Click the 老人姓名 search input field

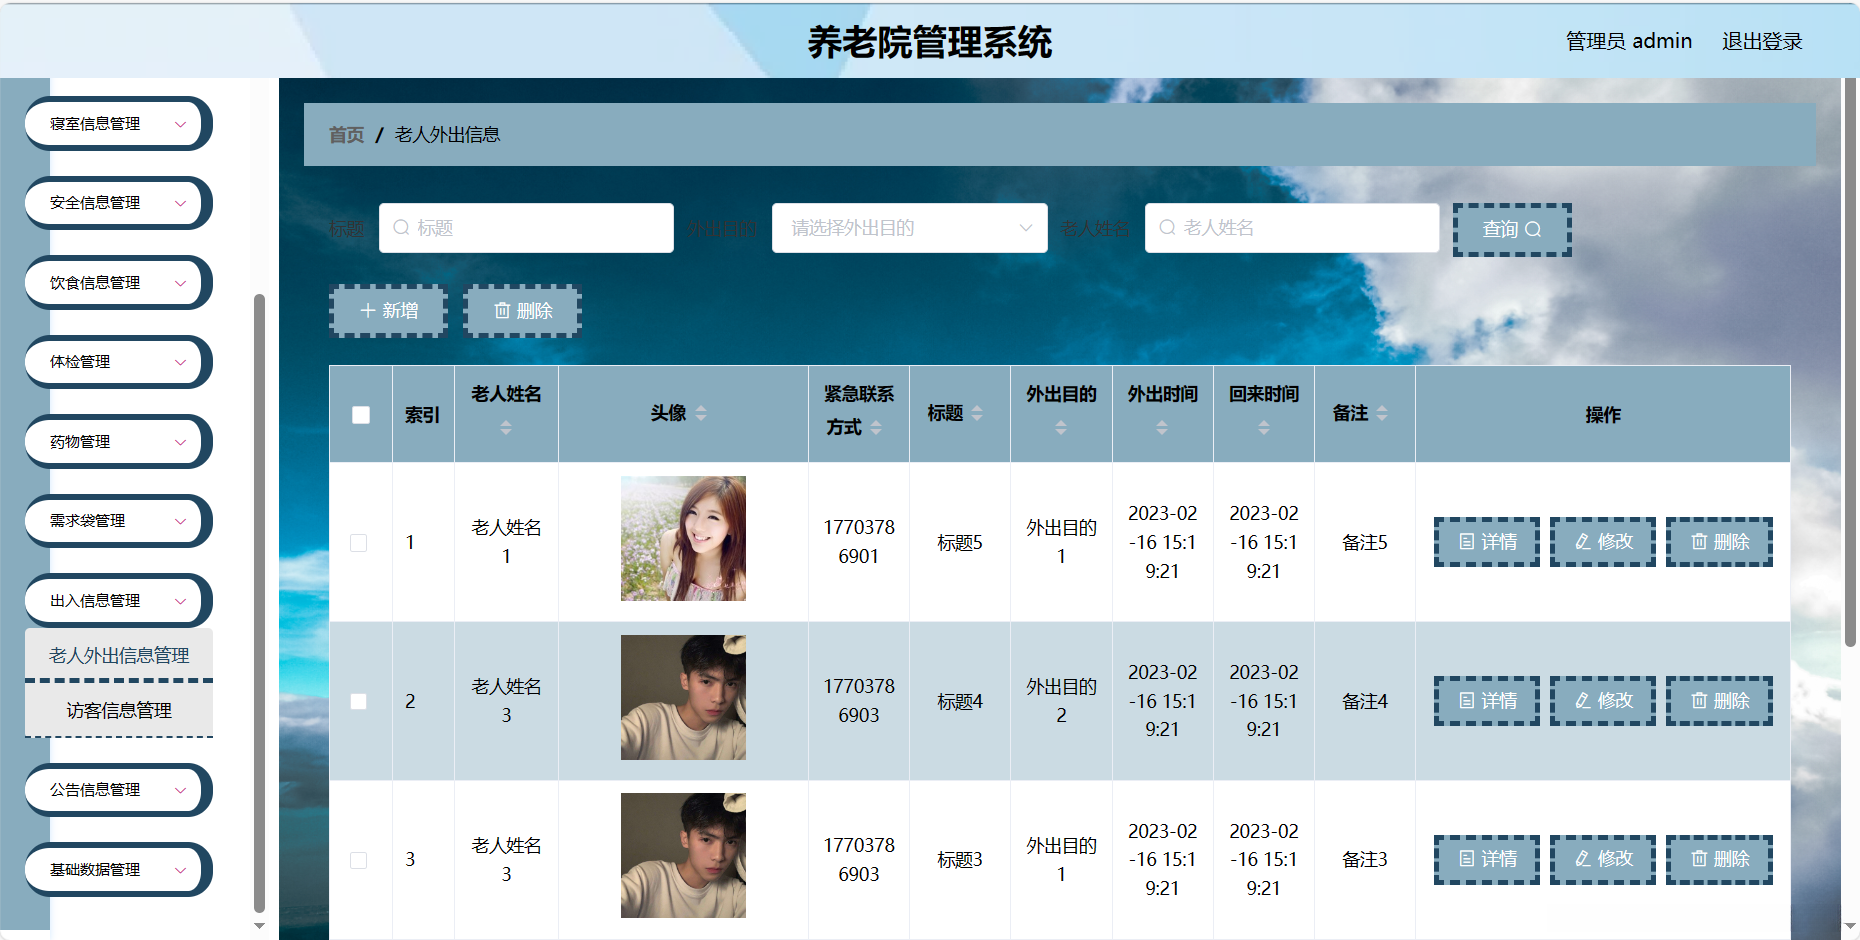[x=1292, y=228]
